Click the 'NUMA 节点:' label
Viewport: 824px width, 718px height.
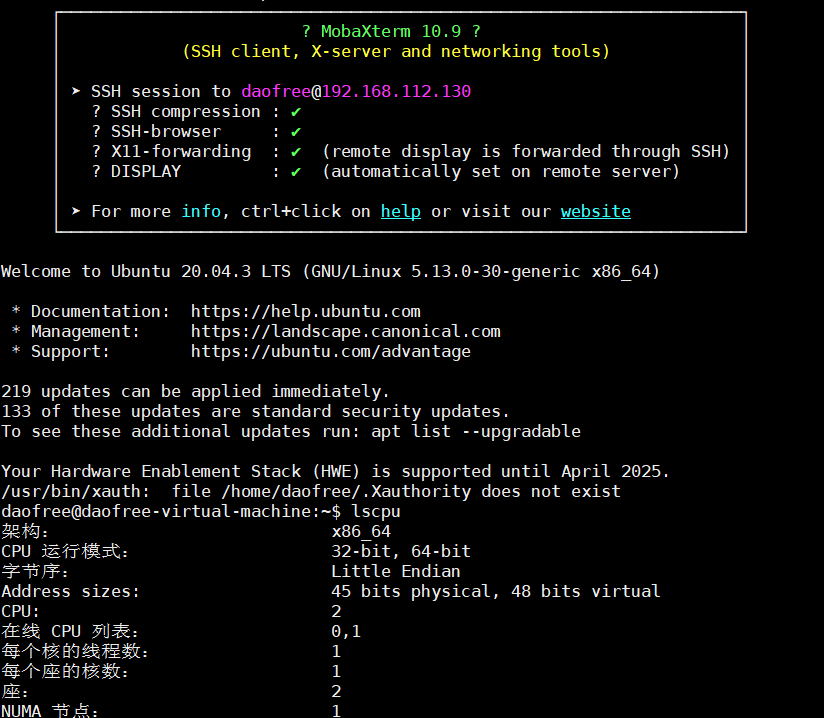pos(50,711)
